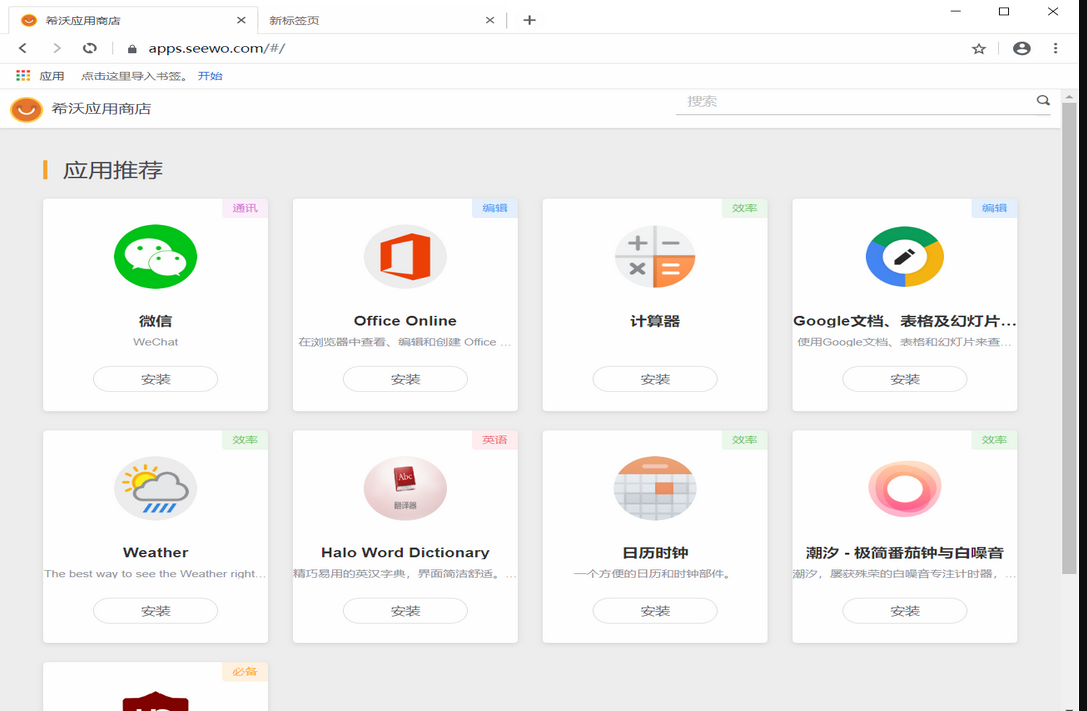The height and width of the screenshot is (711, 1087).
Task: Open the browser three-dot menu
Action: coord(1055,49)
